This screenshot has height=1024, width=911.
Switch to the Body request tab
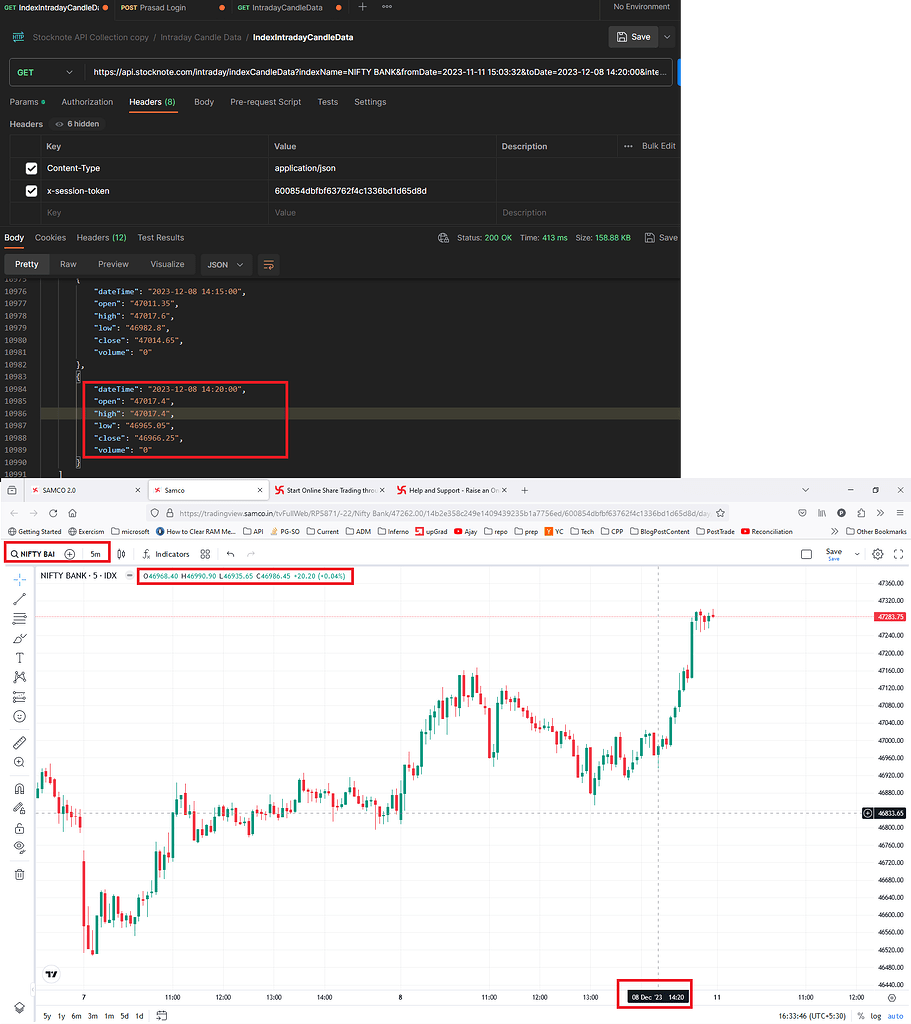204,101
